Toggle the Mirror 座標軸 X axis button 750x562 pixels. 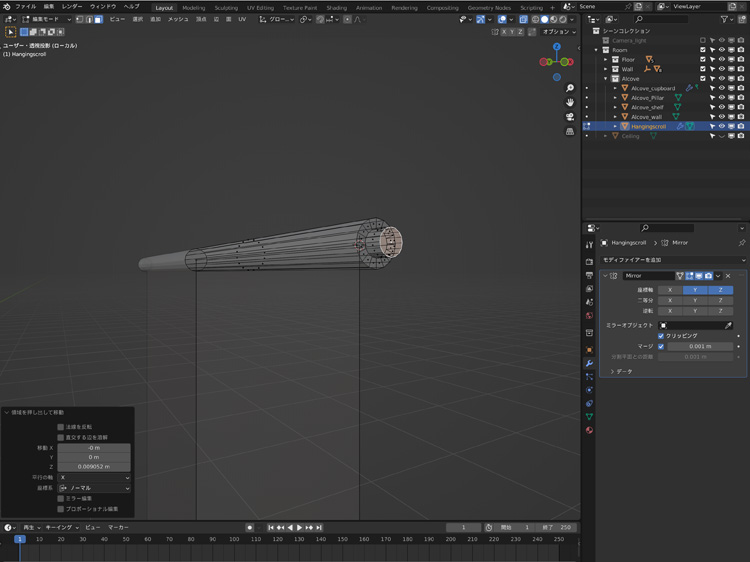(670, 290)
